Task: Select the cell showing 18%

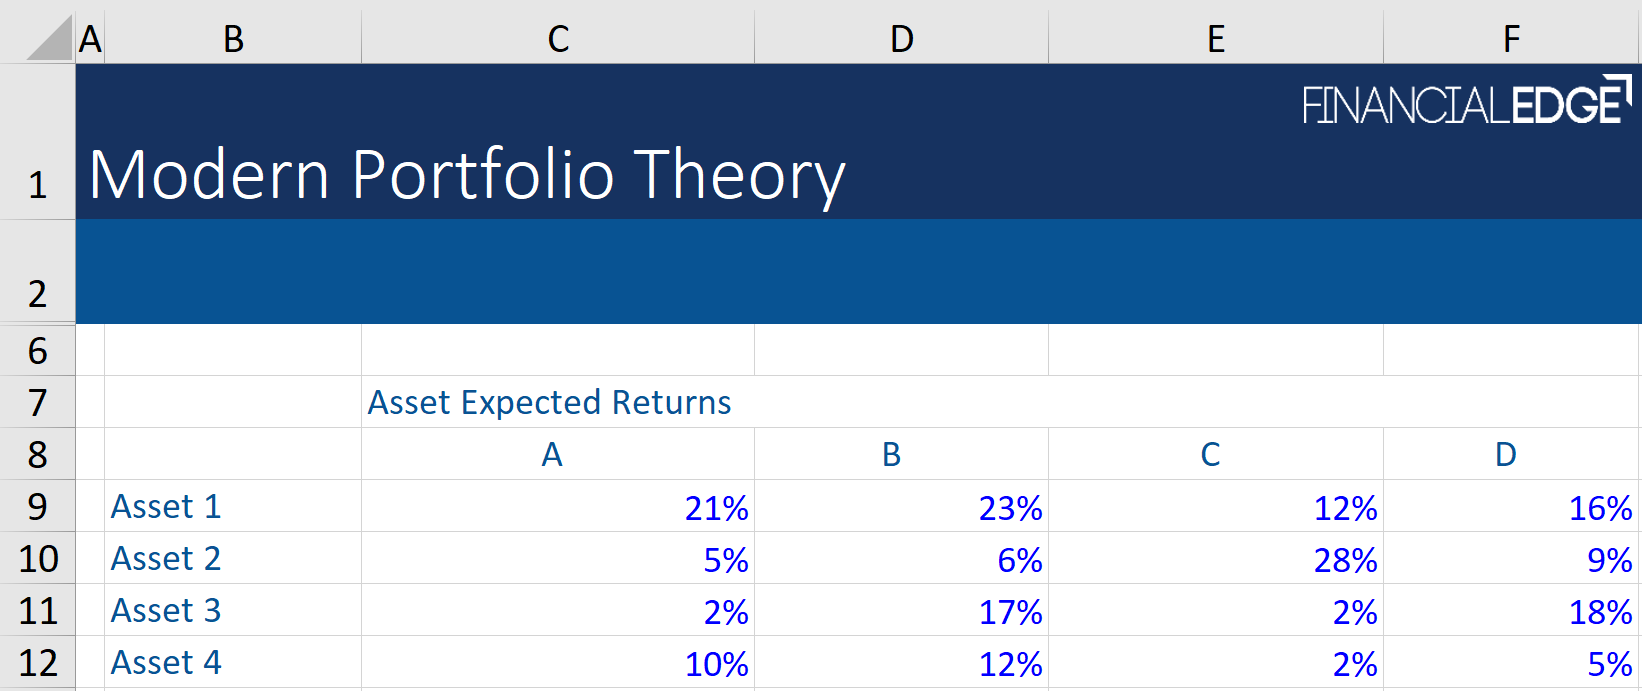Action: click(1511, 611)
